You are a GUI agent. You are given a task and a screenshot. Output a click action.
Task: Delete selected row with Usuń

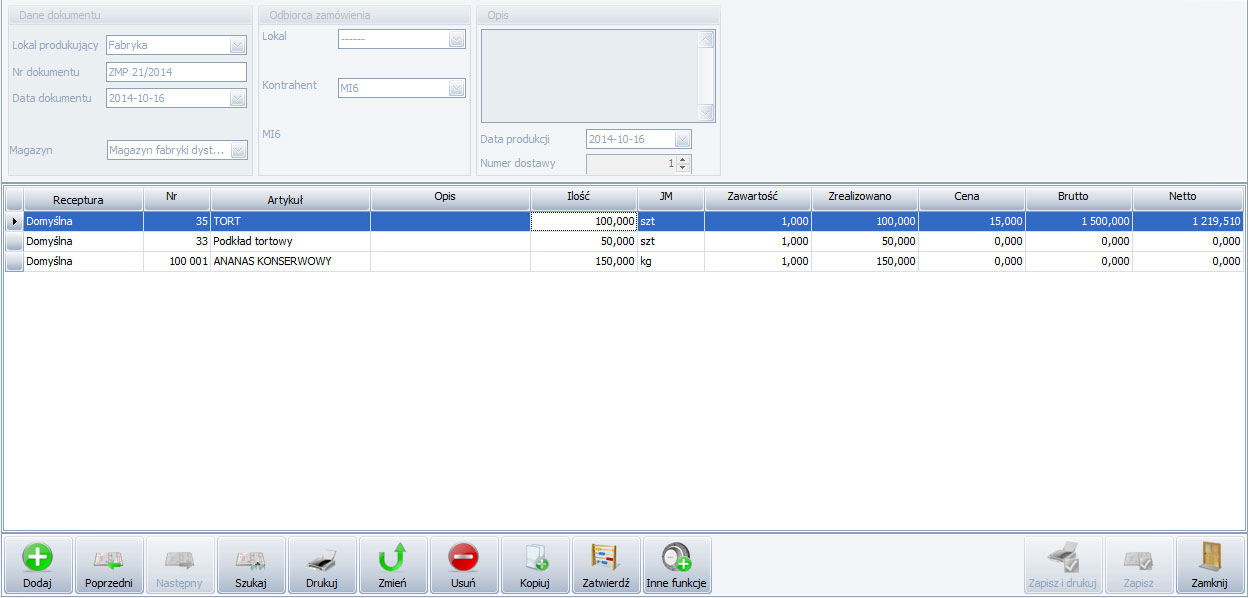pos(463,566)
